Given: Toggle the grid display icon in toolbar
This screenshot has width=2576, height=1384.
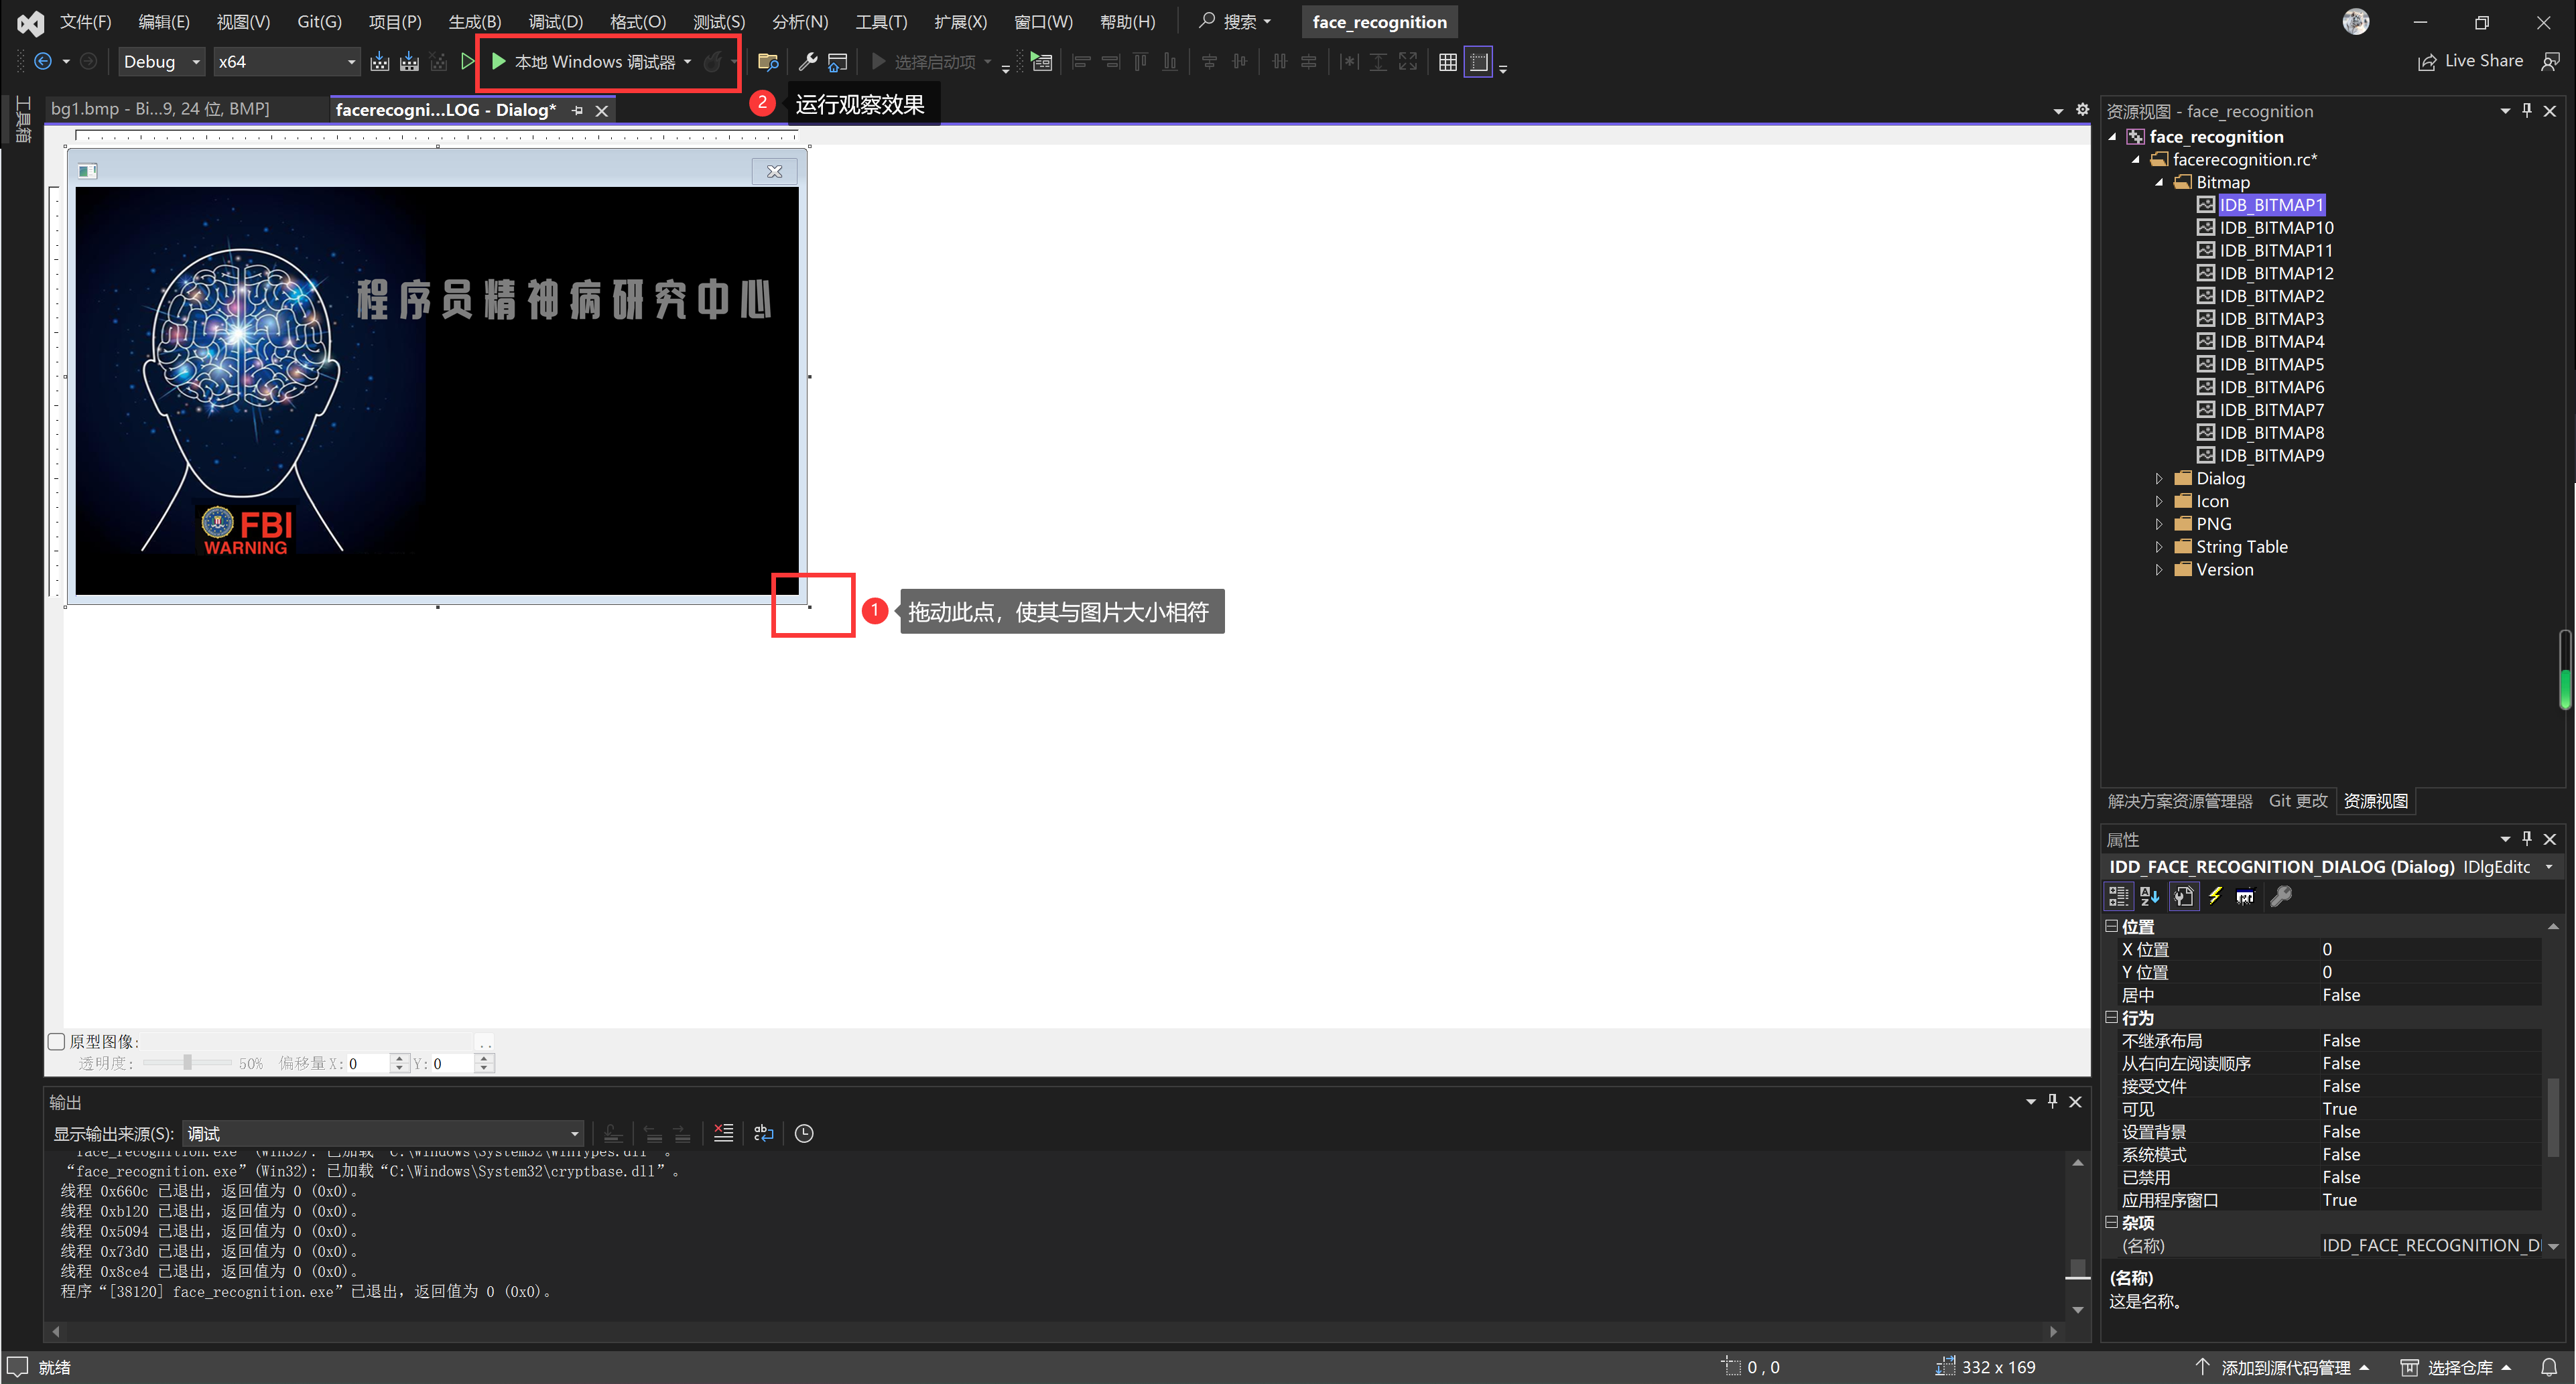Looking at the screenshot, I should (x=1447, y=62).
